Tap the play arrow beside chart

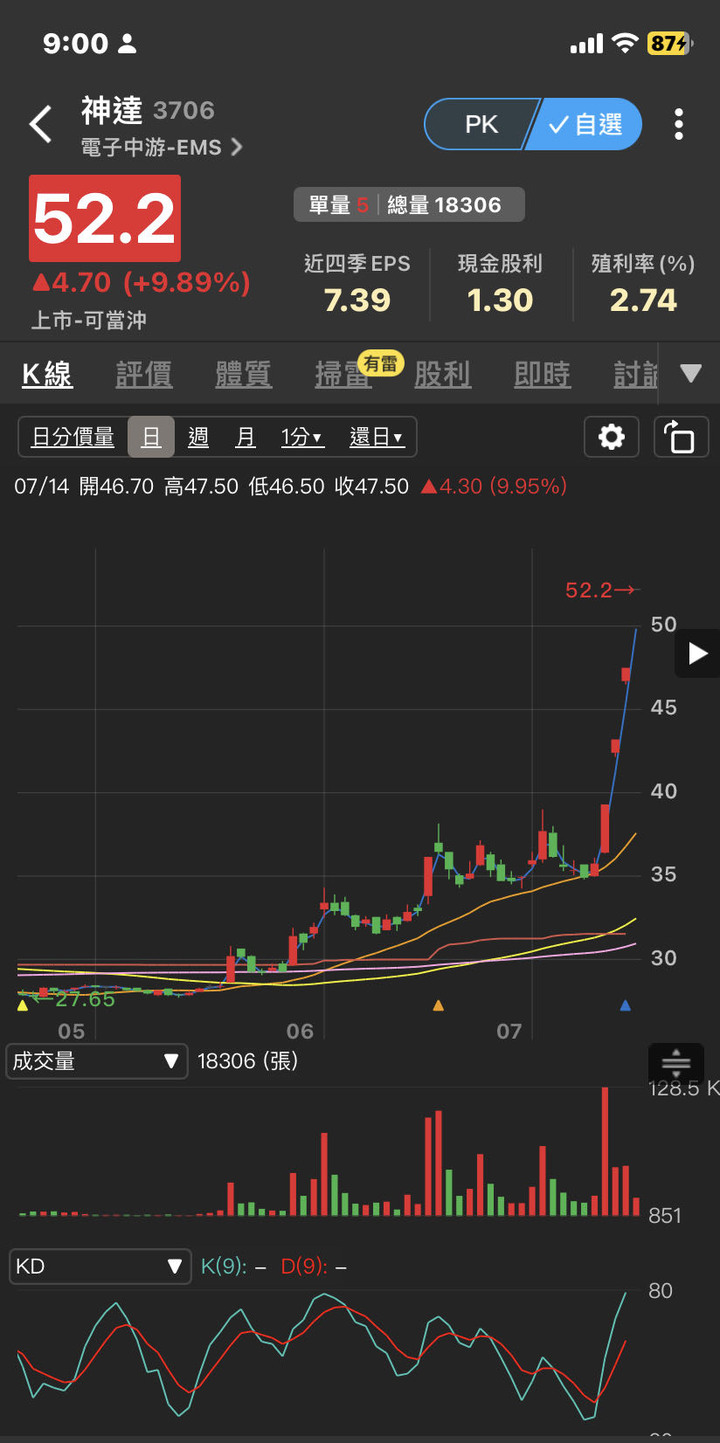click(x=698, y=654)
